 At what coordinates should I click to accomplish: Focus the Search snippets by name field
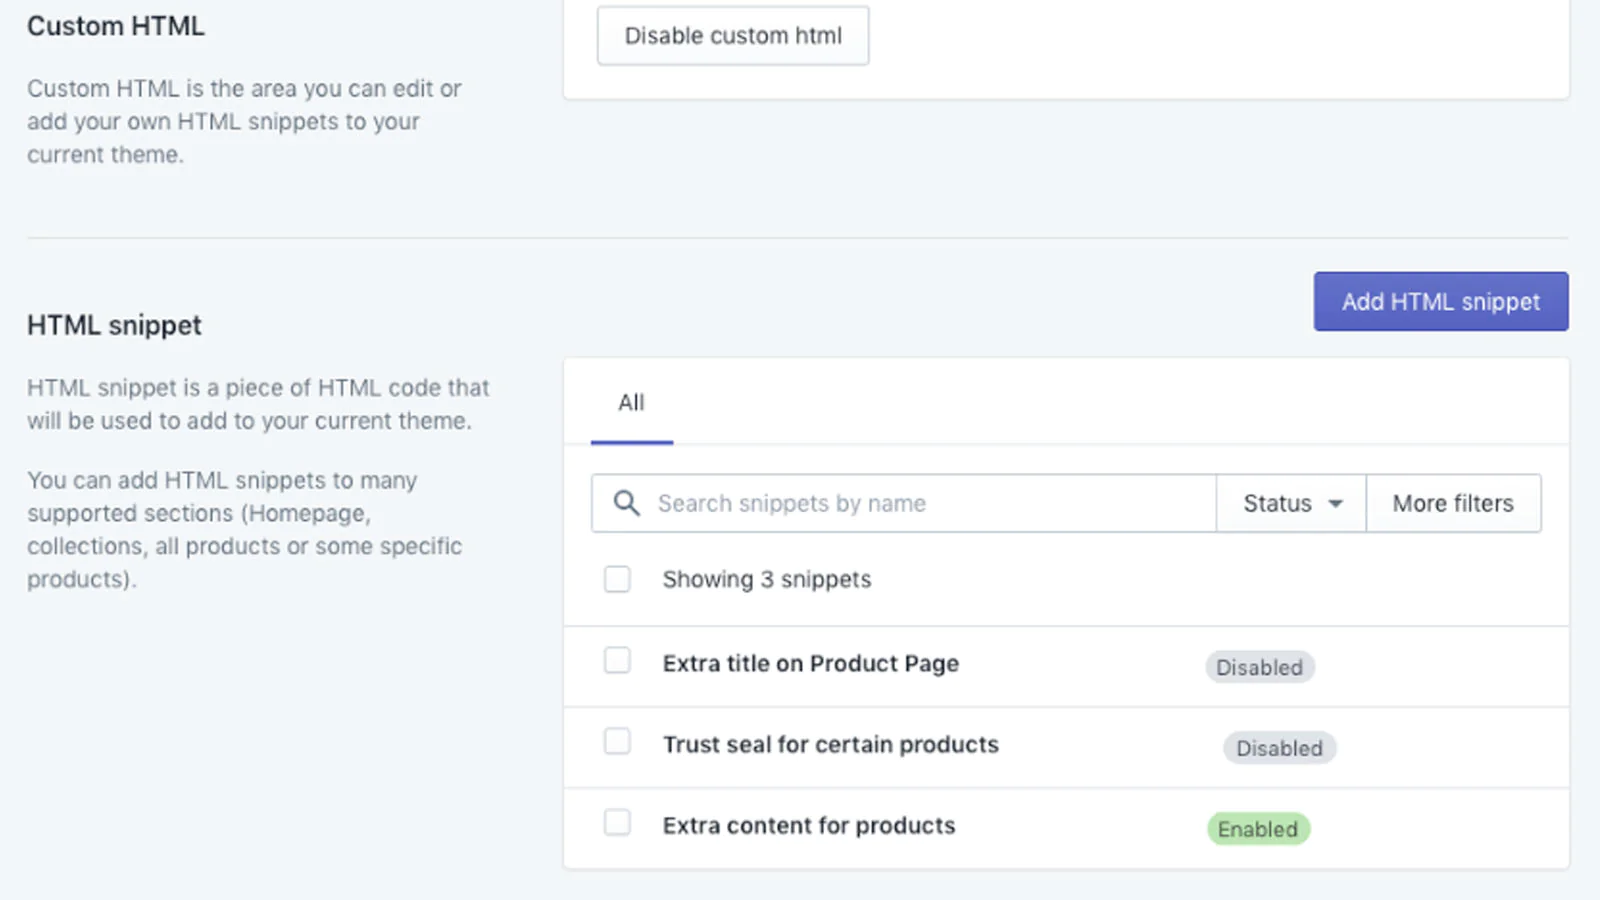[x=930, y=503]
